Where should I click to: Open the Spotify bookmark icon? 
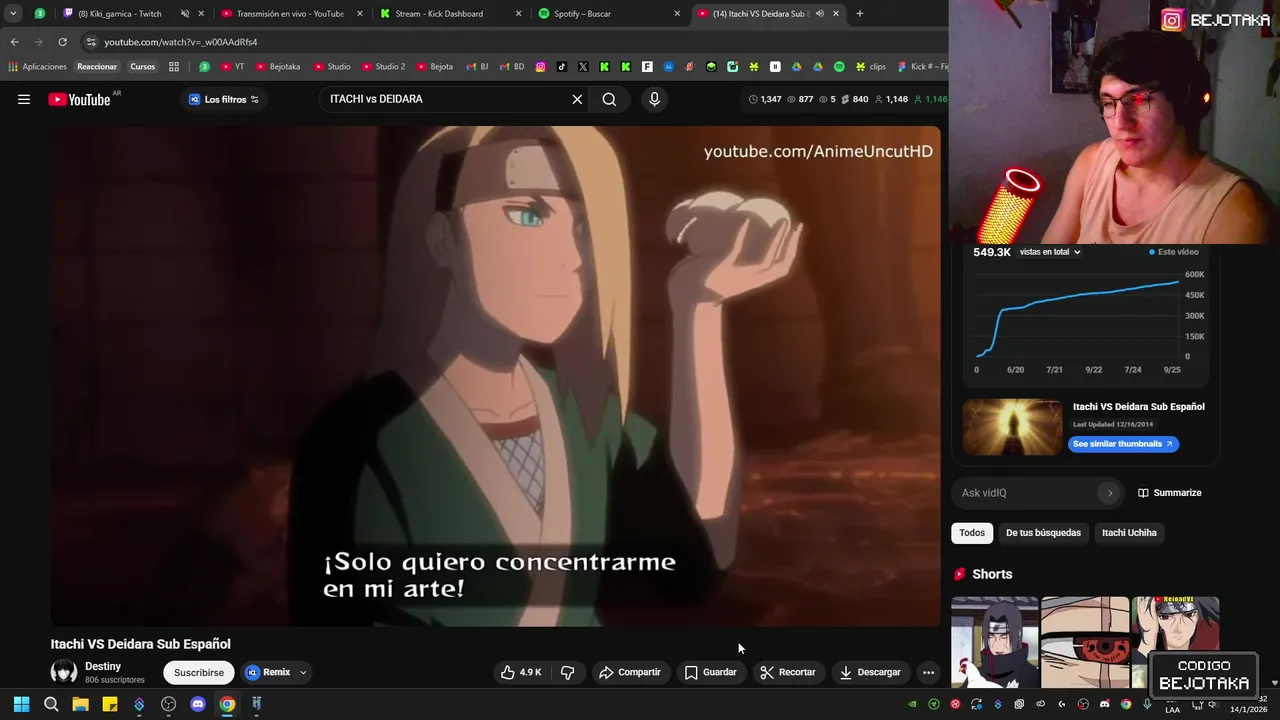(839, 67)
